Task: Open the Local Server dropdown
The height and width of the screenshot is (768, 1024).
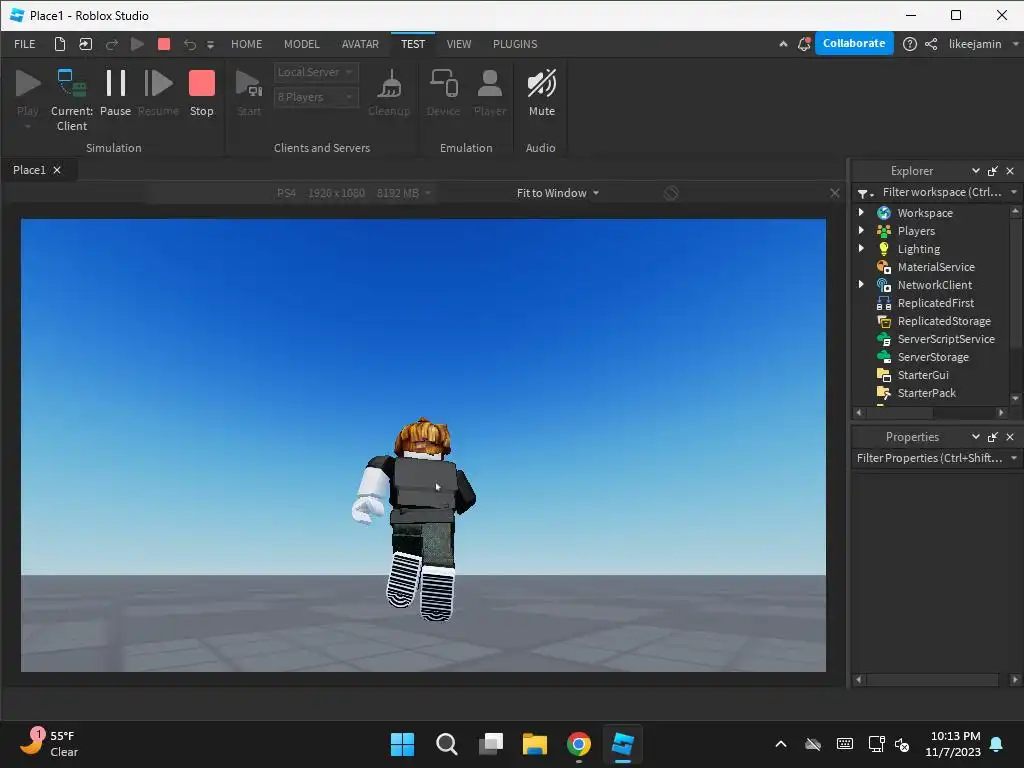Action: click(x=316, y=72)
